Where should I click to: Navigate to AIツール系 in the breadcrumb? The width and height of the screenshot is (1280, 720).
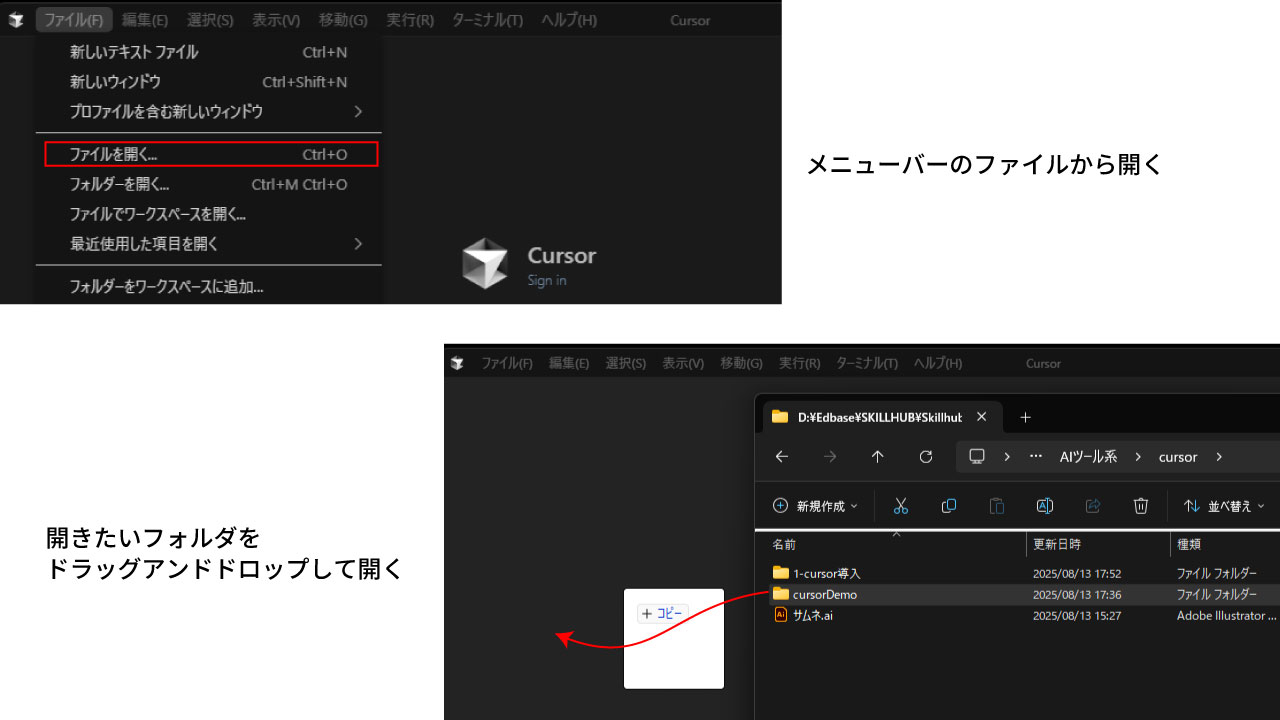pos(1088,456)
